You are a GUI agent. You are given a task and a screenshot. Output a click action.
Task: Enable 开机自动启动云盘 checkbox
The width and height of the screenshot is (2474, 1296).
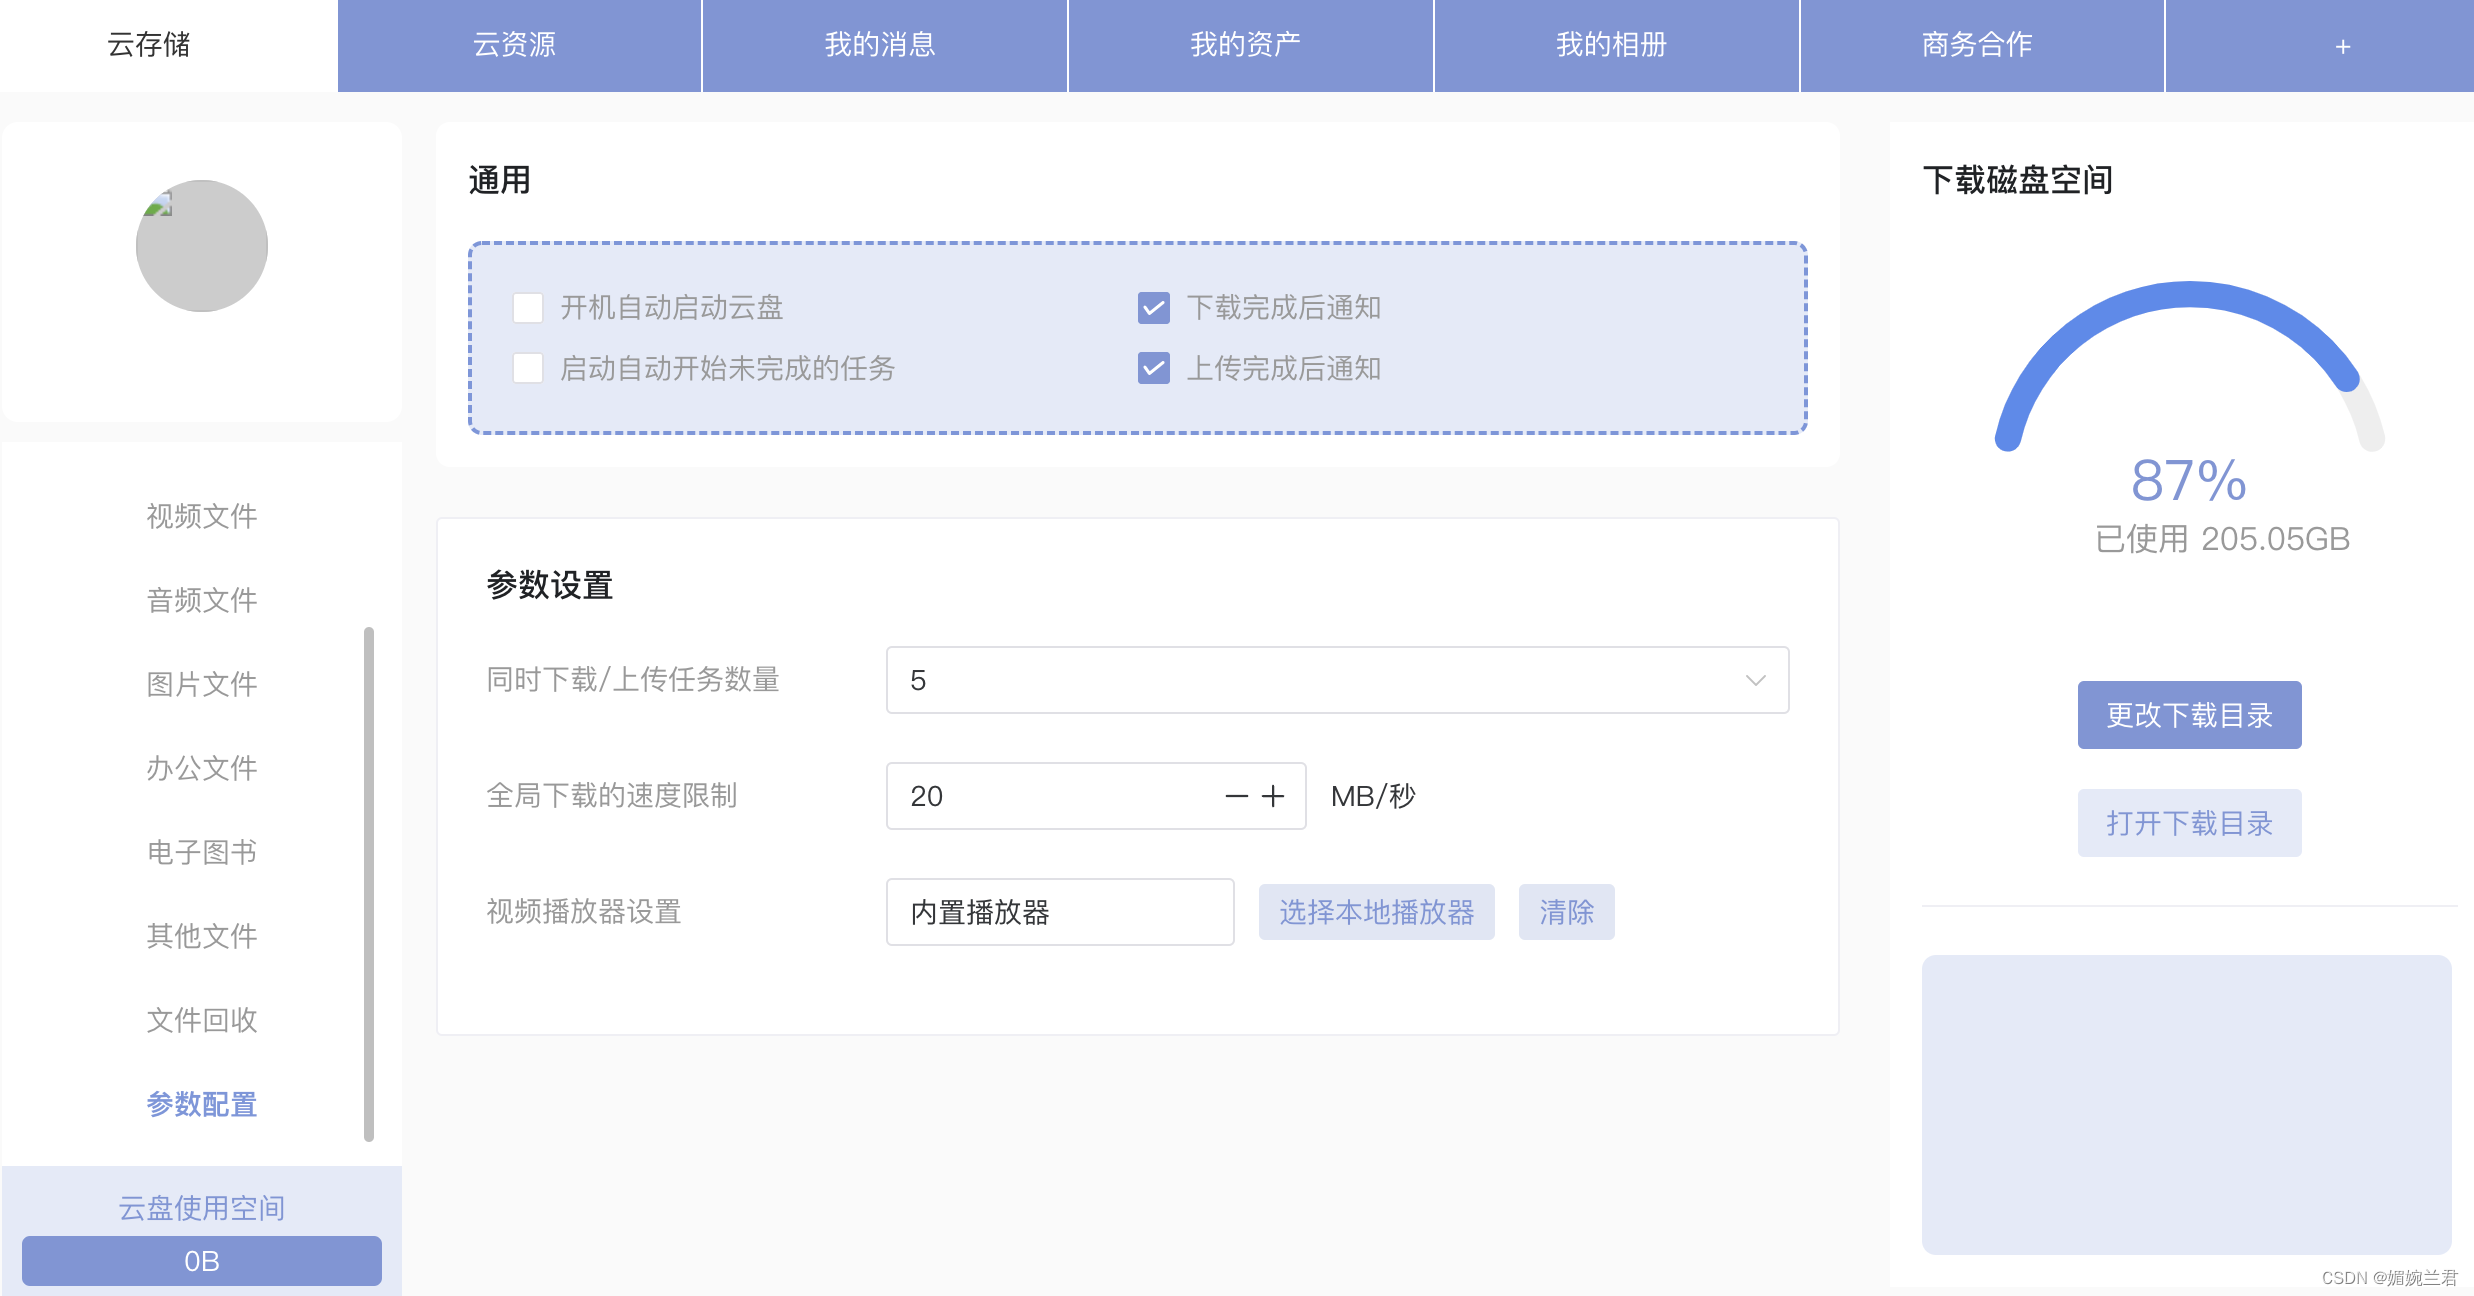[528, 307]
